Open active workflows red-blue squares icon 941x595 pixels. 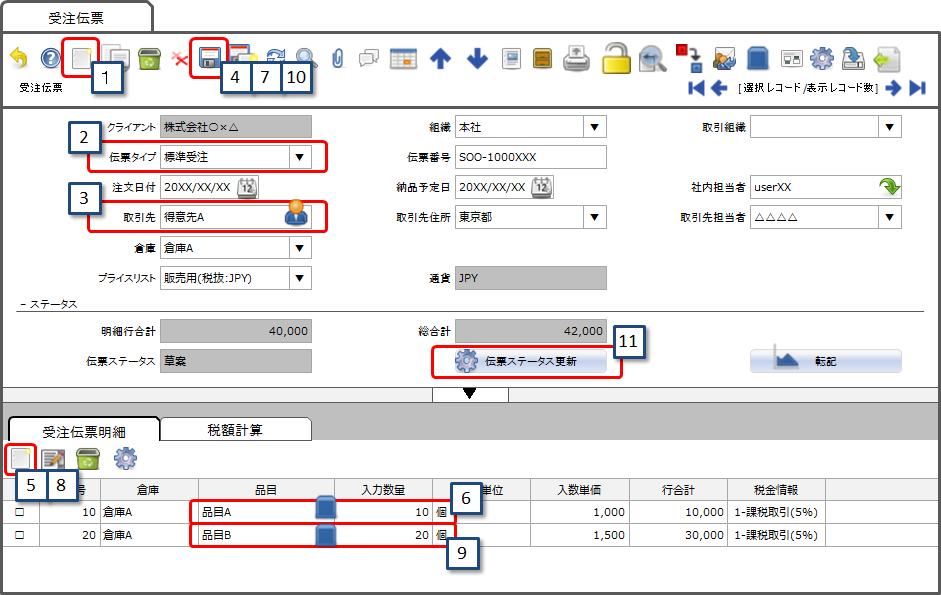(688, 58)
